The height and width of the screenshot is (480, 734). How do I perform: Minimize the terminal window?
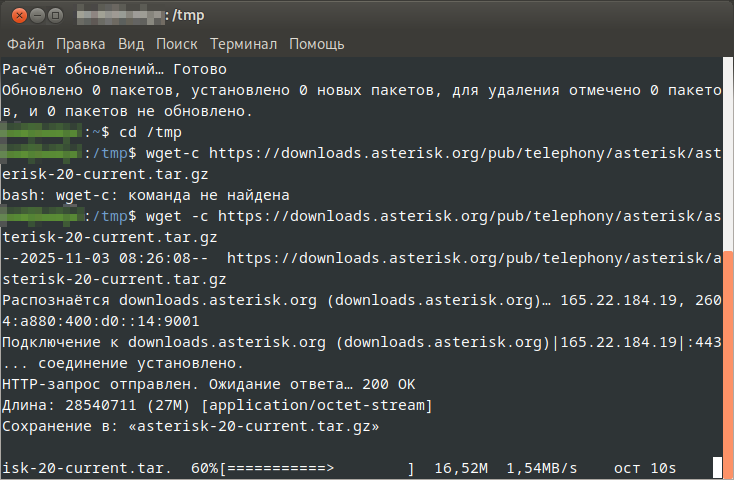pyautogui.click(x=36, y=15)
